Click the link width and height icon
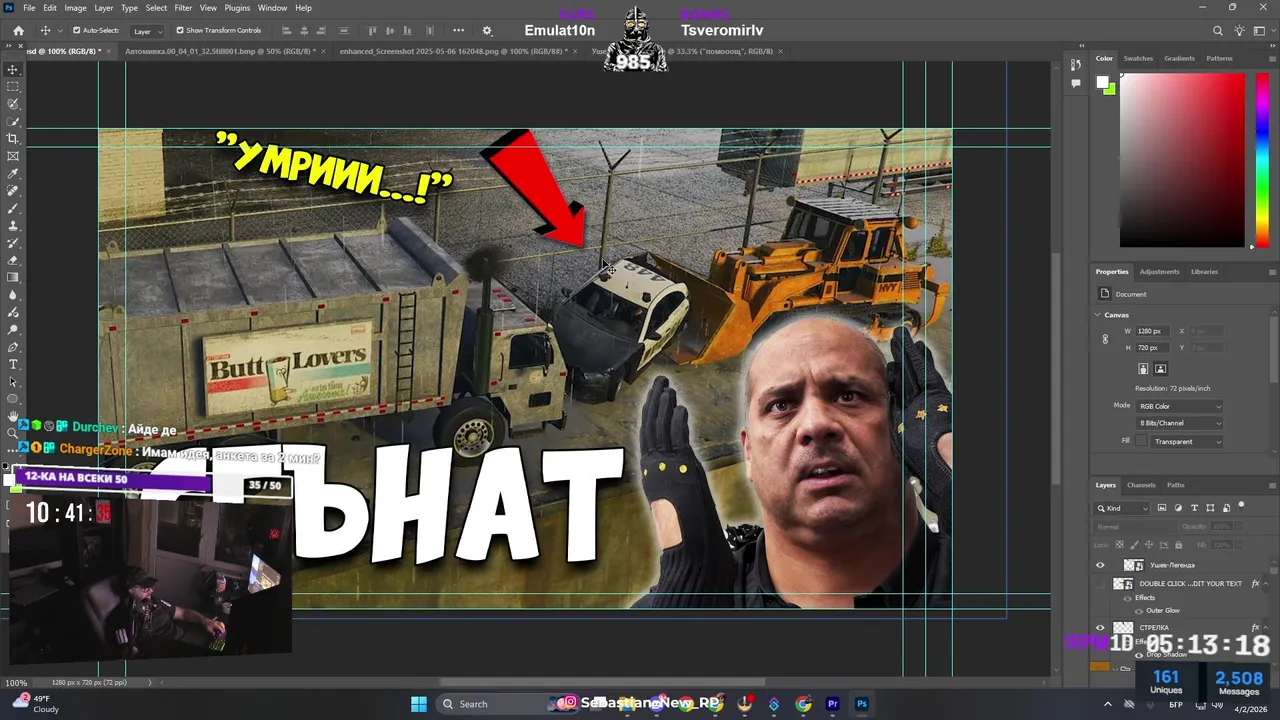Screen dimensions: 1280x720 1105,339
